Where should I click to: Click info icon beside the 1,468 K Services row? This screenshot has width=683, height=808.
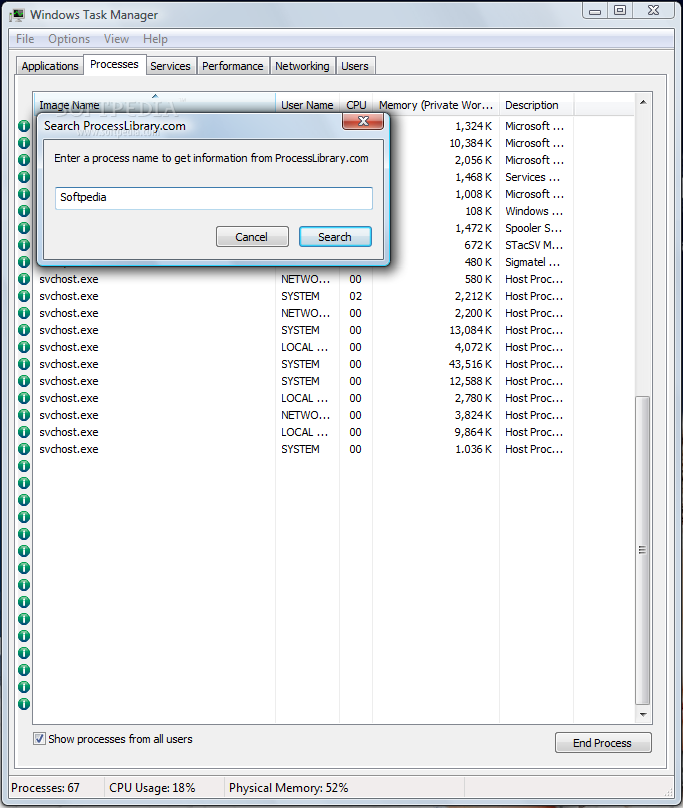(x=24, y=177)
